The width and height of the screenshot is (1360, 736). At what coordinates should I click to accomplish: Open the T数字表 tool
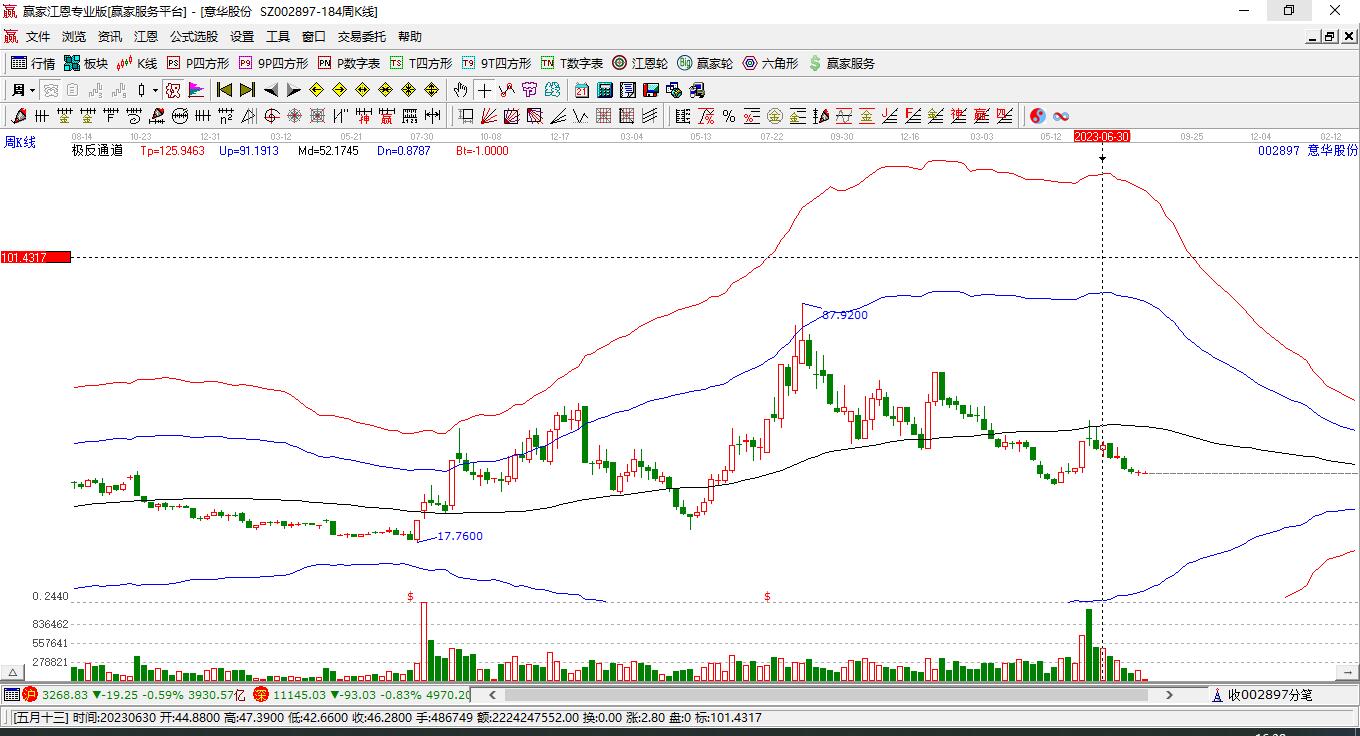[x=572, y=63]
